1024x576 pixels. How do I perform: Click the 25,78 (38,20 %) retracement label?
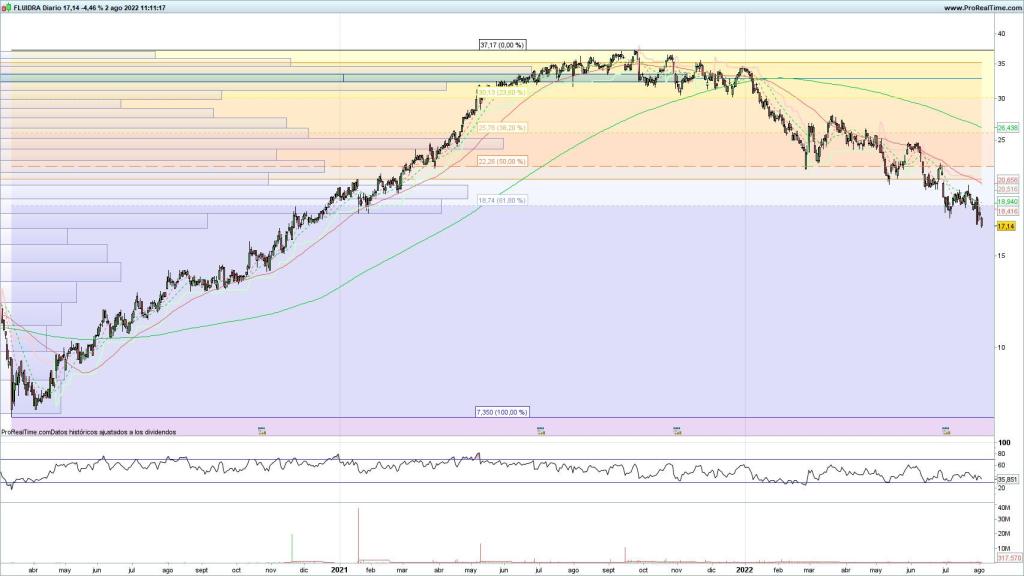point(502,128)
